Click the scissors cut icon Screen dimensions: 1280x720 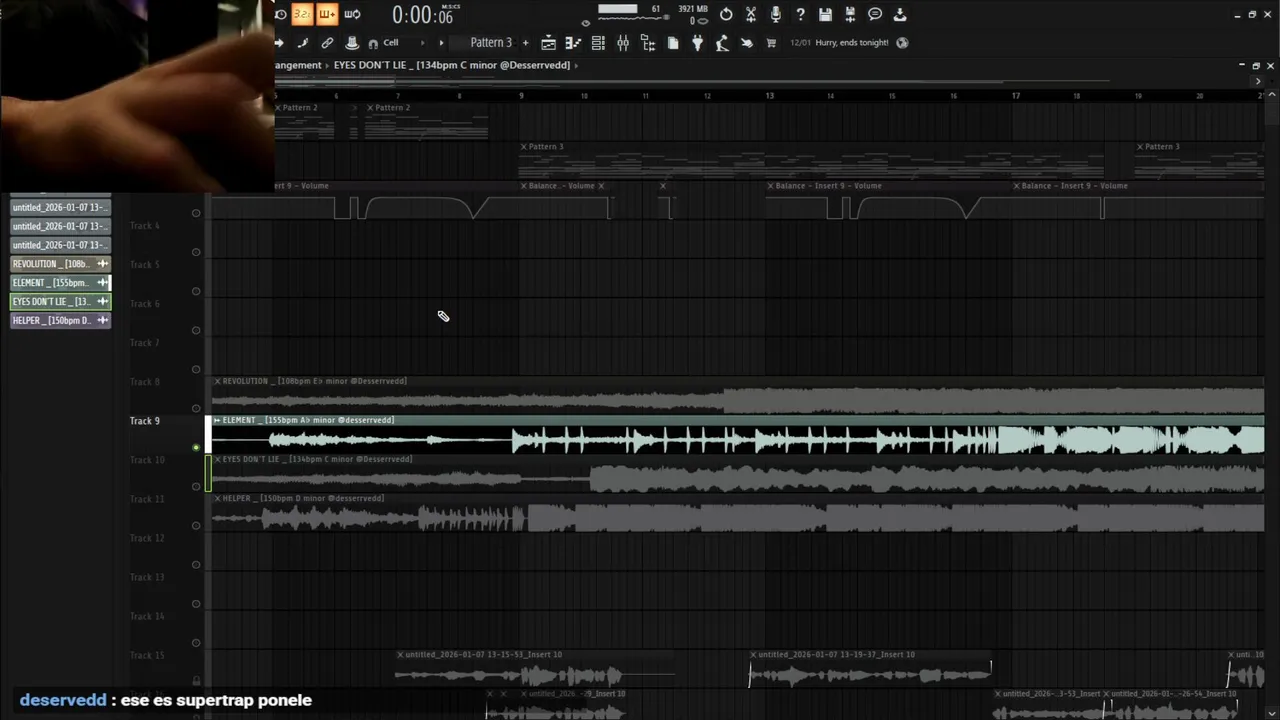[x=751, y=14]
